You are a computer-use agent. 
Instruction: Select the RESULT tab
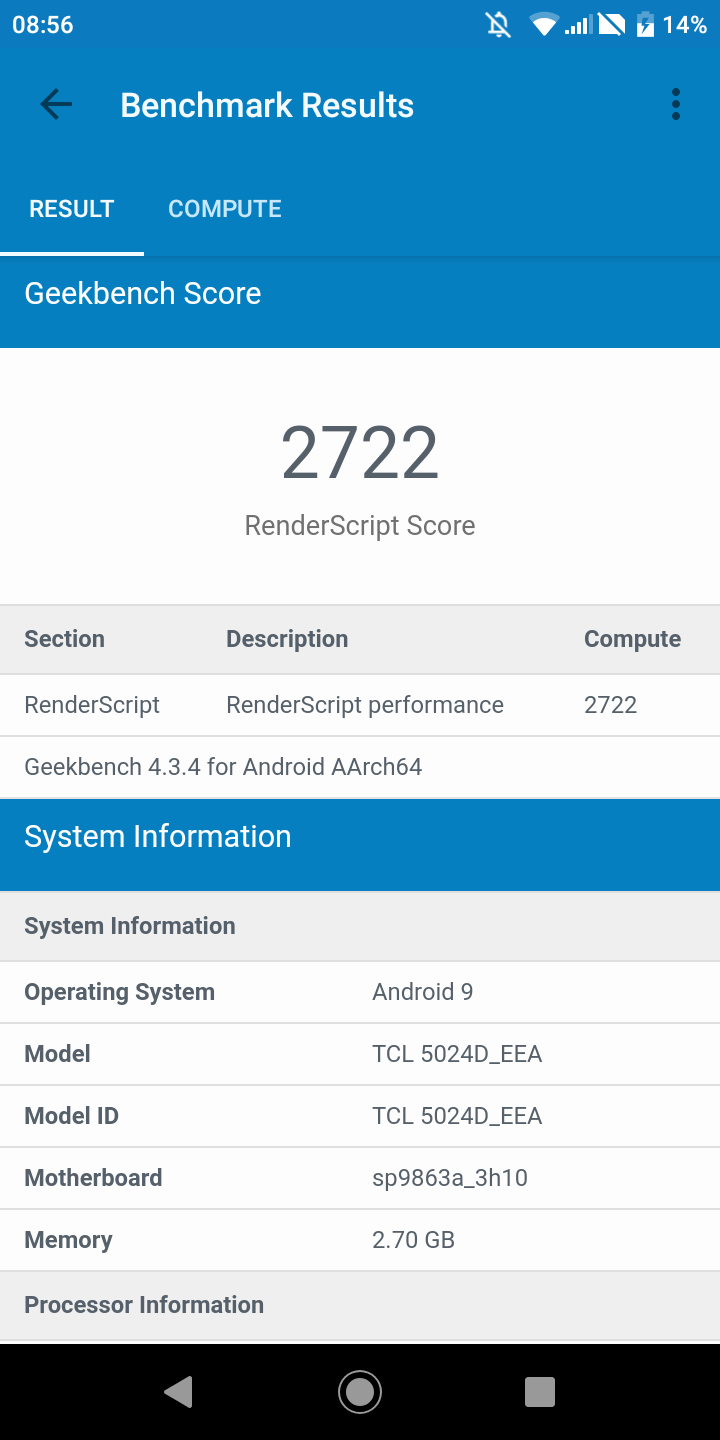[72, 209]
